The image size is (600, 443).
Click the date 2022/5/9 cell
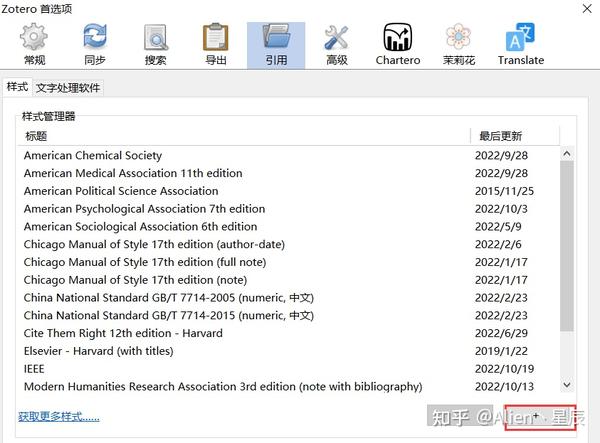[498, 226]
